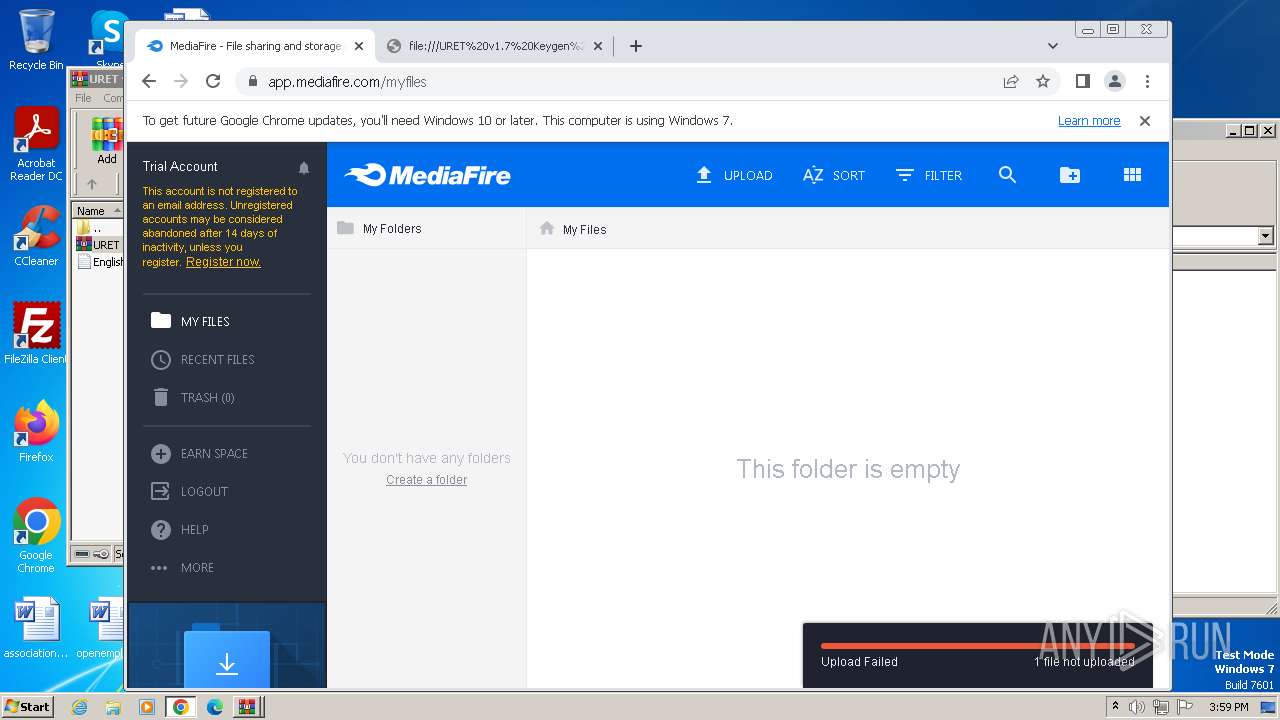Open Chrome from the taskbar
The image size is (1280, 720).
[x=181, y=707]
